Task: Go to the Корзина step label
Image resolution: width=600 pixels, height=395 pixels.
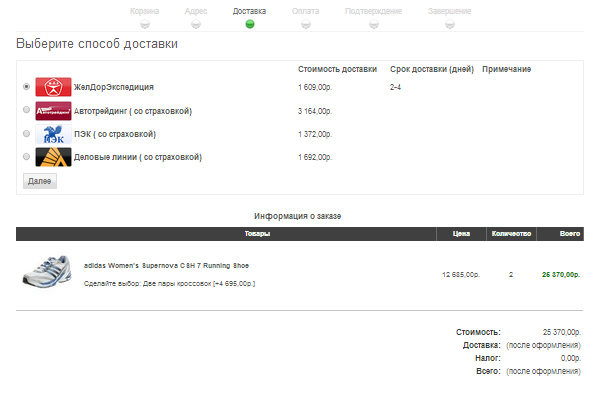Action: click(x=145, y=11)
